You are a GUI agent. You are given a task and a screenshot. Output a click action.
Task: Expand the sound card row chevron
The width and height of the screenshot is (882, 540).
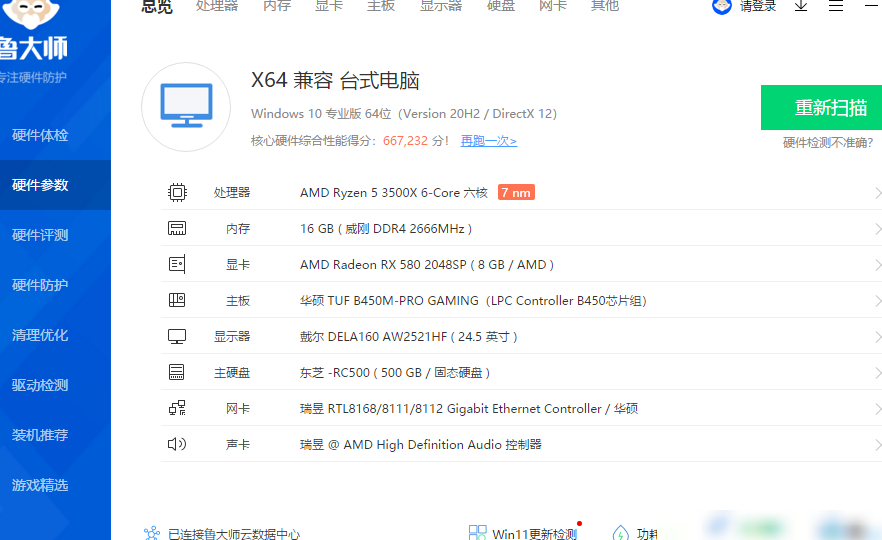878,445
